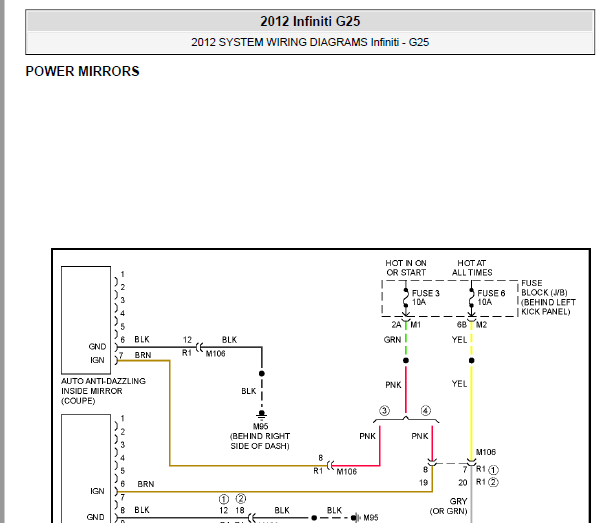
Task: Click the 'AUTO ANTI-DAZZLING INSIDE MIRROR (COUPE)' label
Action: pyautogui.click(x=103, y=391)
